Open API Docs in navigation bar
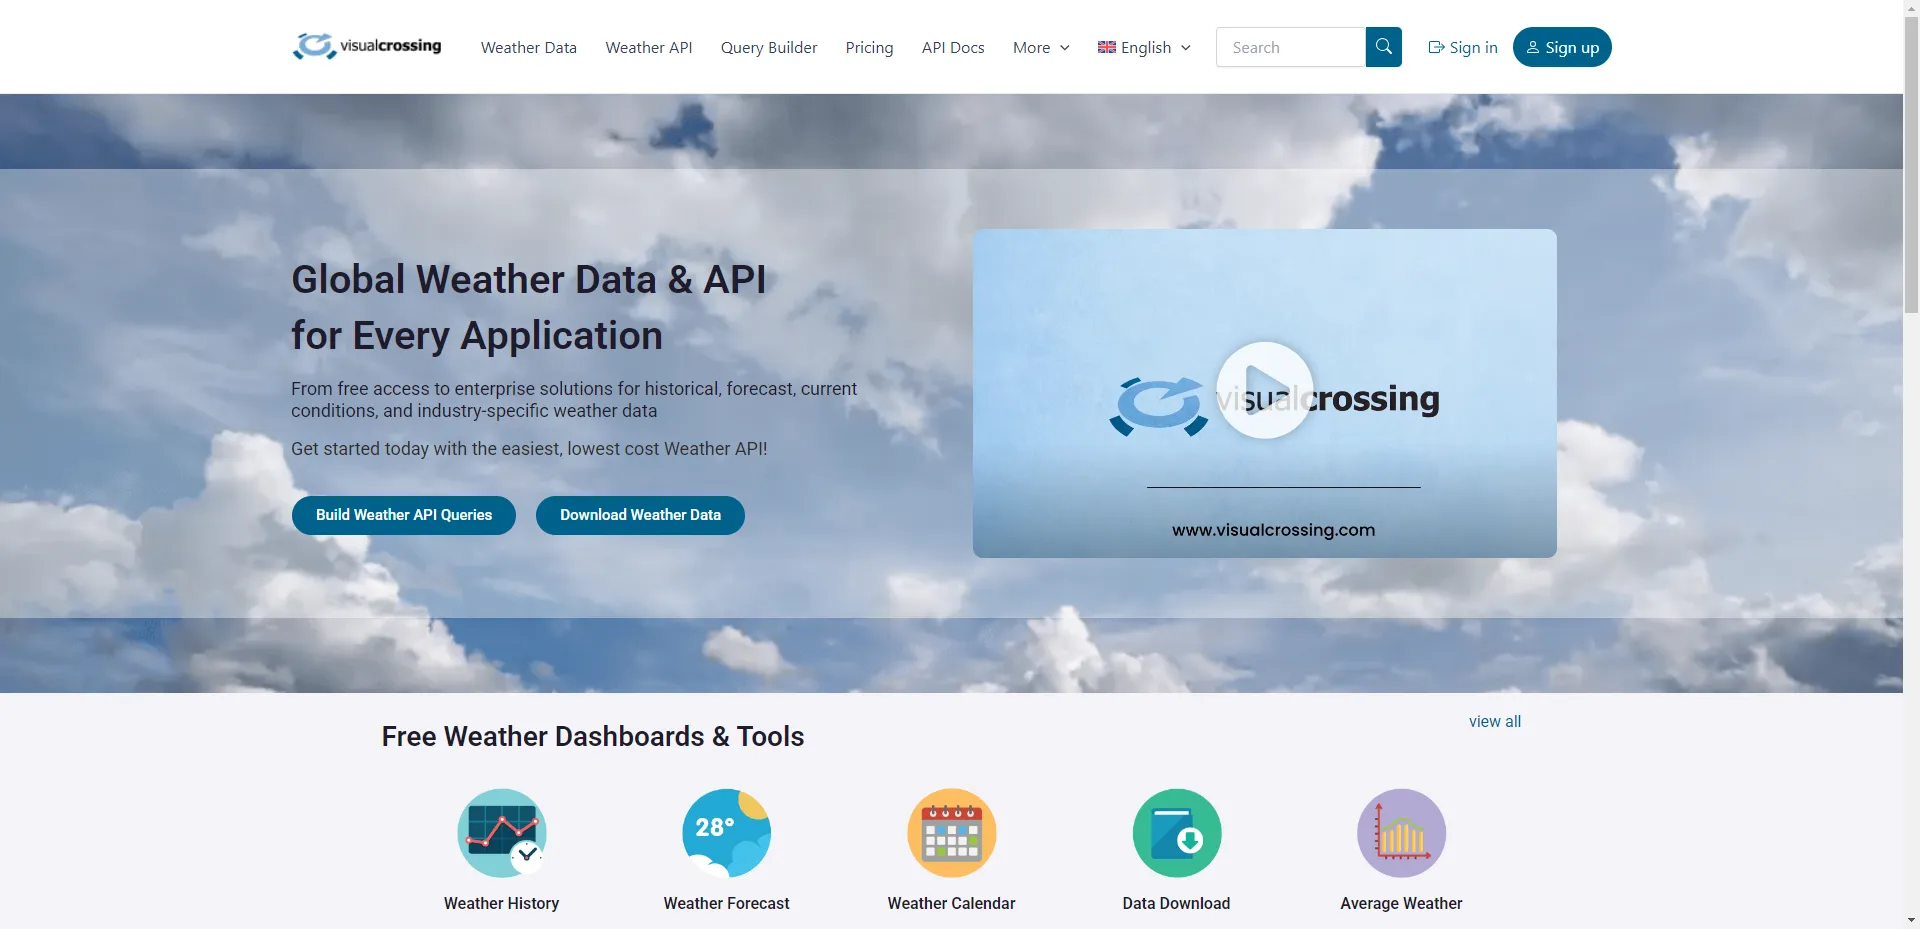This screenshot has height=929, width=1920. click(952, 47)
